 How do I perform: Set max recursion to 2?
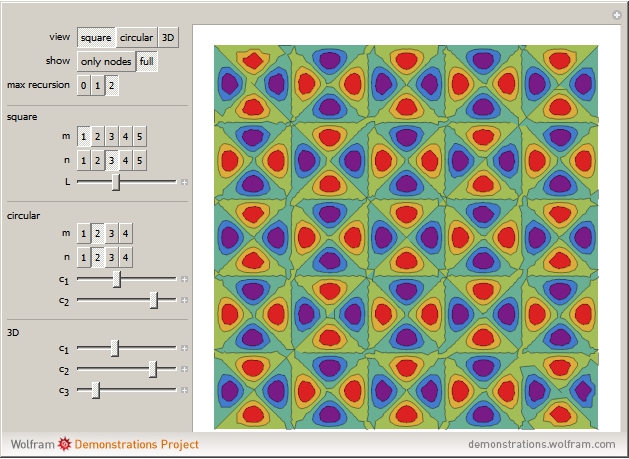[112, 85]
